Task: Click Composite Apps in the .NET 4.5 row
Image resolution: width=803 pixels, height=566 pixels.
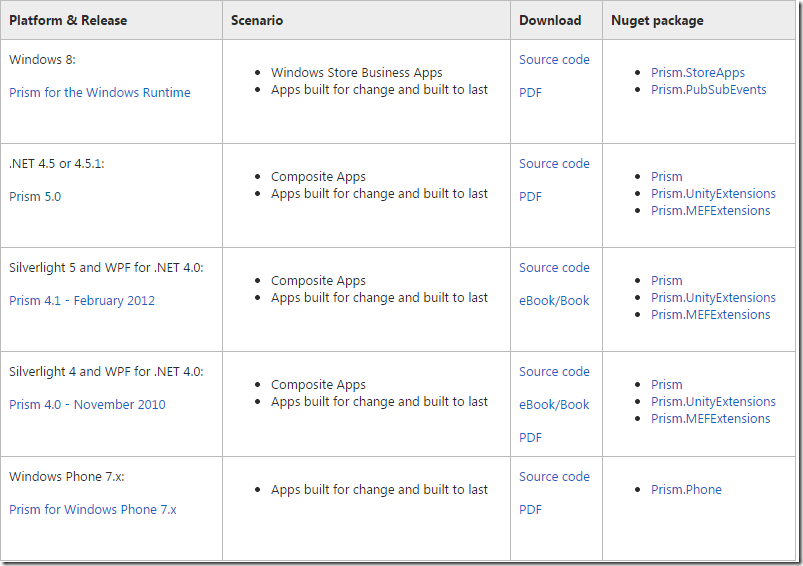Action: (318, 177)
